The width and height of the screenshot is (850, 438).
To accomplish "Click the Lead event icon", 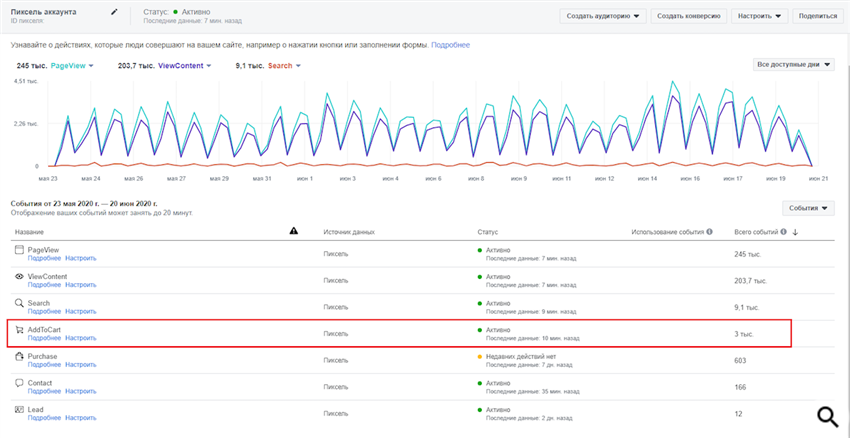I will (x=19, y=410).
